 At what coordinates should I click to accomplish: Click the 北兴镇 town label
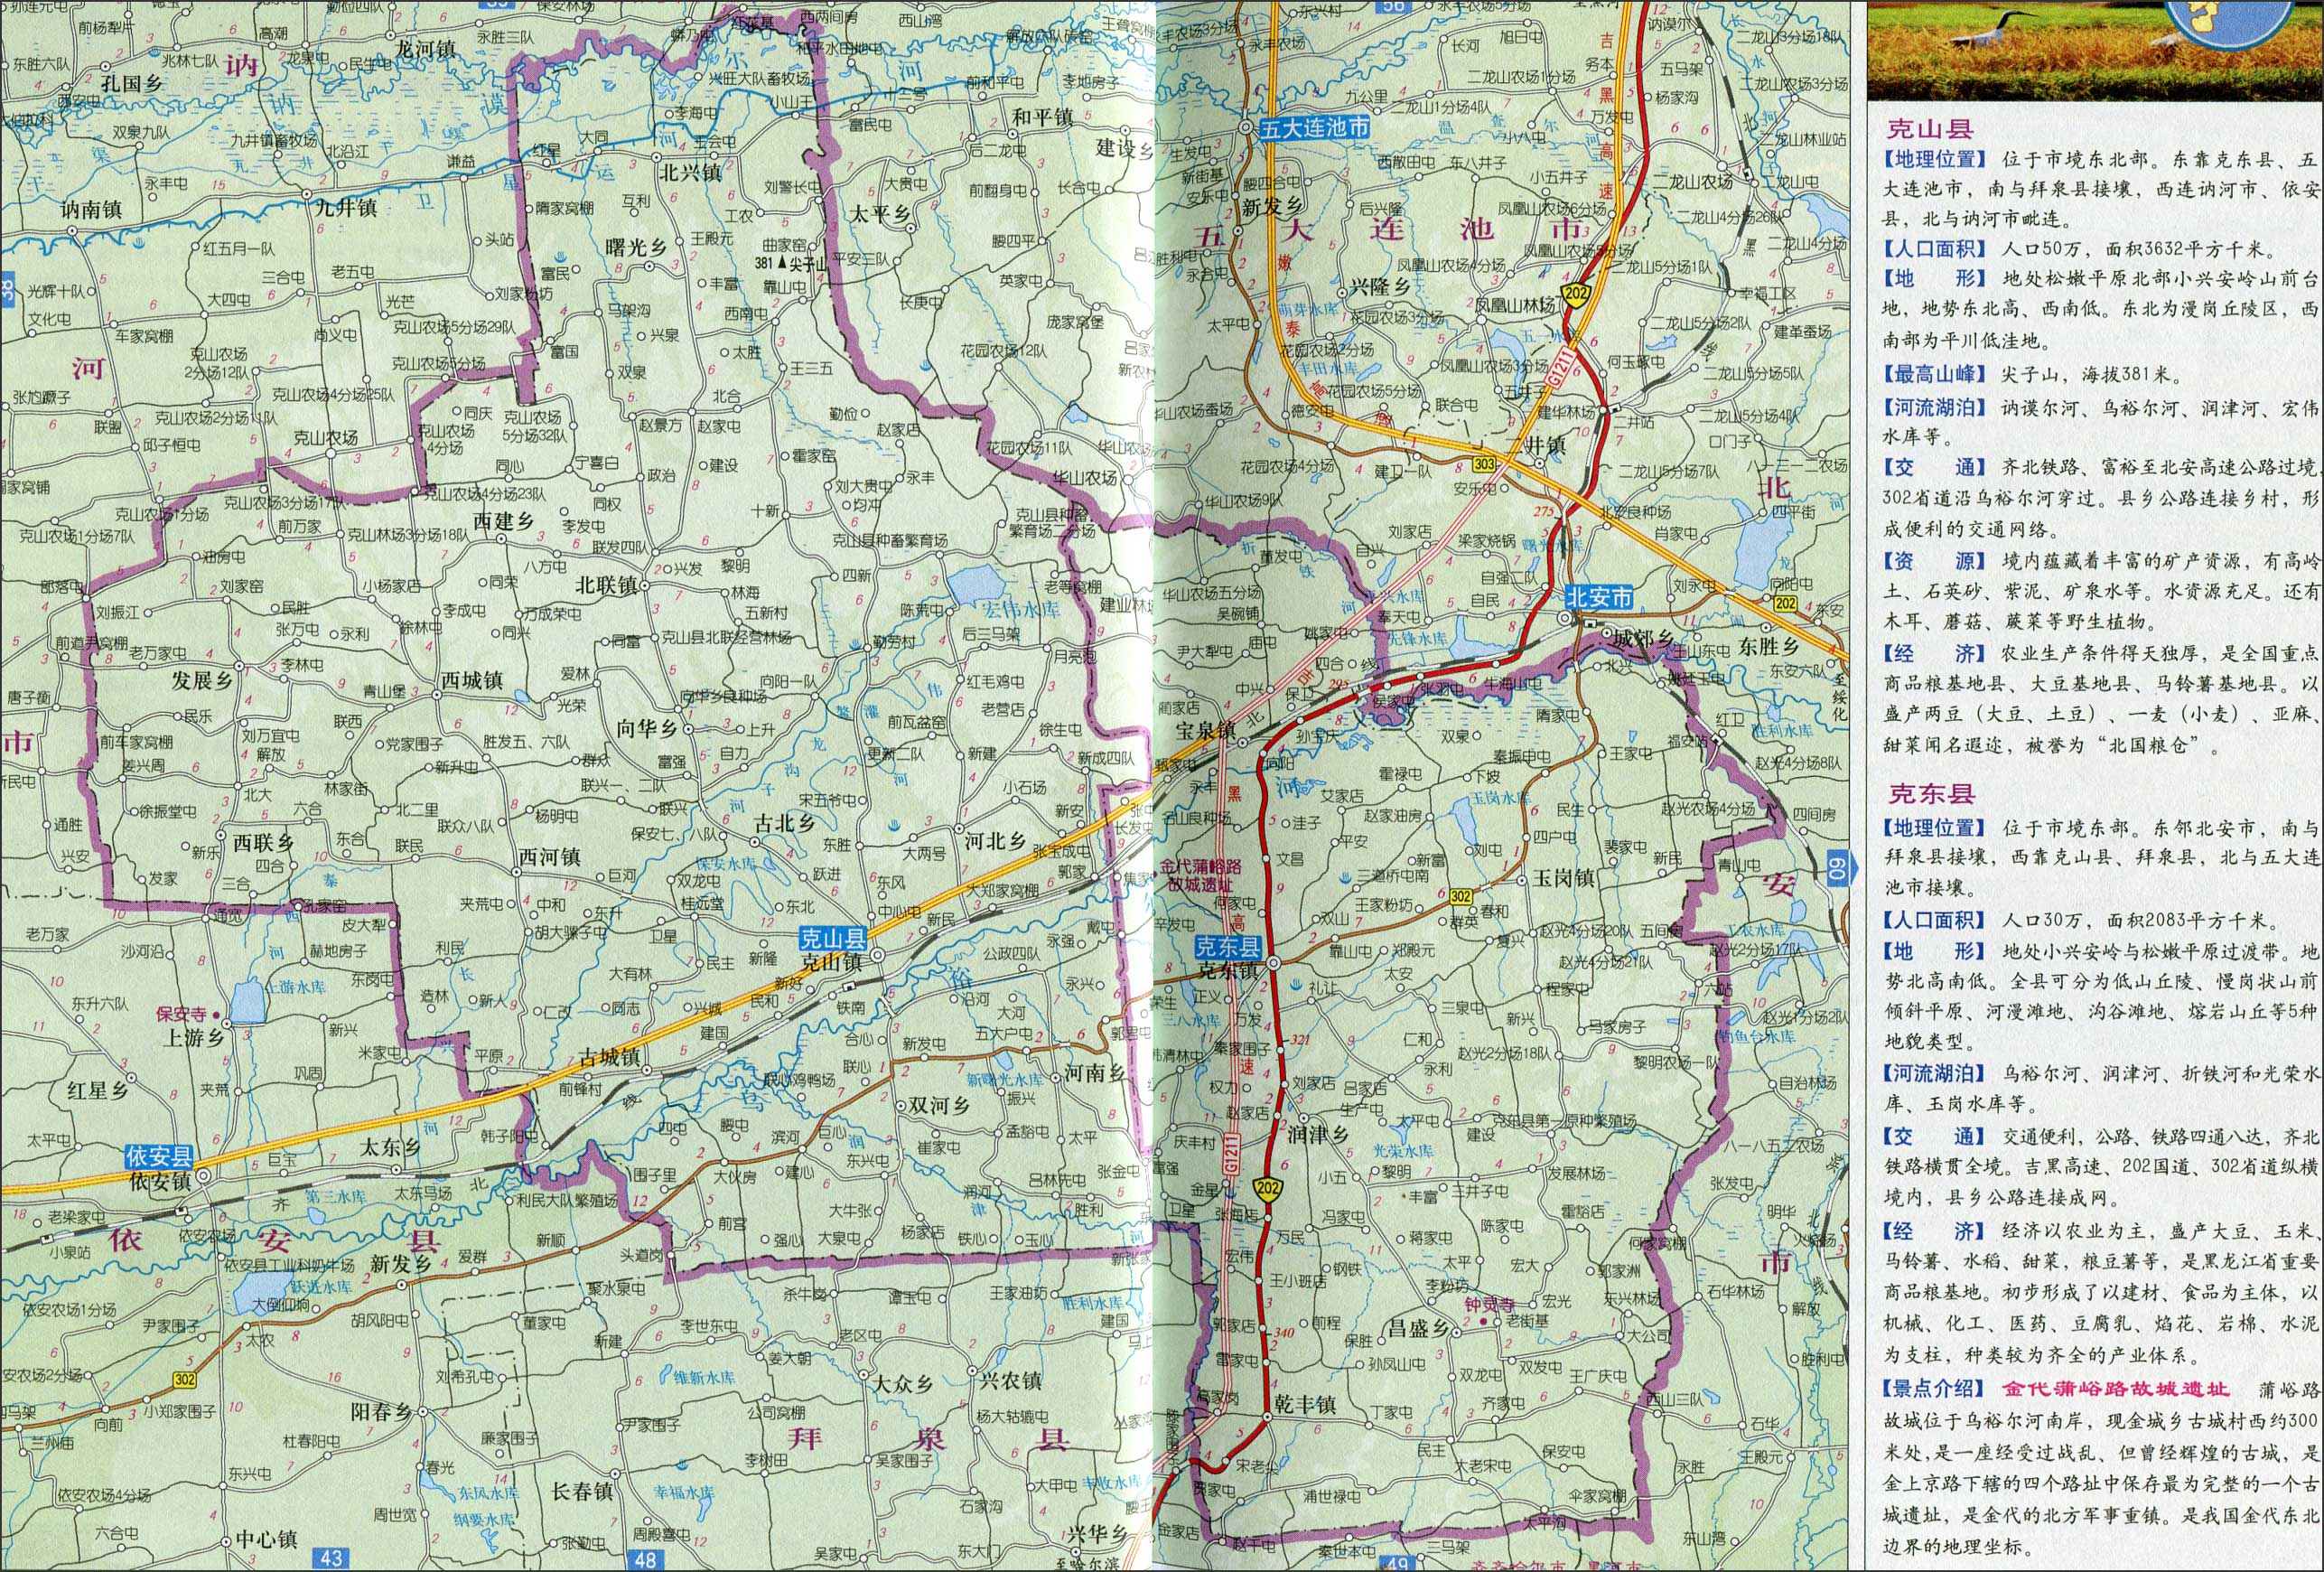pos(690,172)
